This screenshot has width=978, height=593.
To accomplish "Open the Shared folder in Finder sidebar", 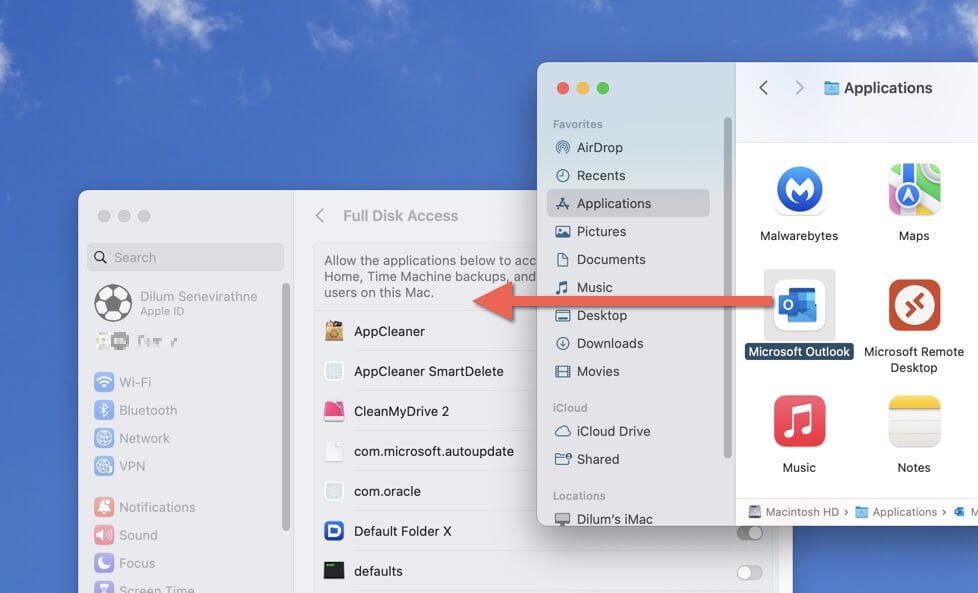I will pyautogui.click(x=587, y=460).
